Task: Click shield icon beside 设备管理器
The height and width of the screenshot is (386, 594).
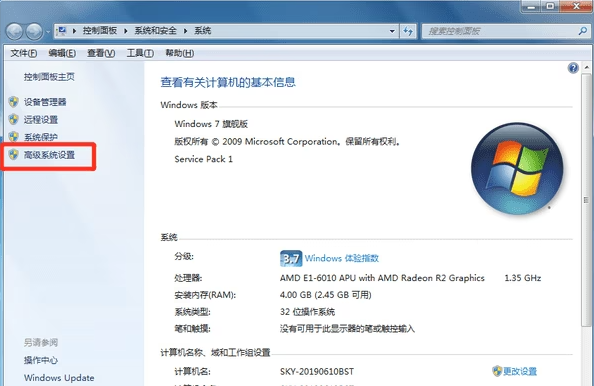Action: [x=14, y=102]
